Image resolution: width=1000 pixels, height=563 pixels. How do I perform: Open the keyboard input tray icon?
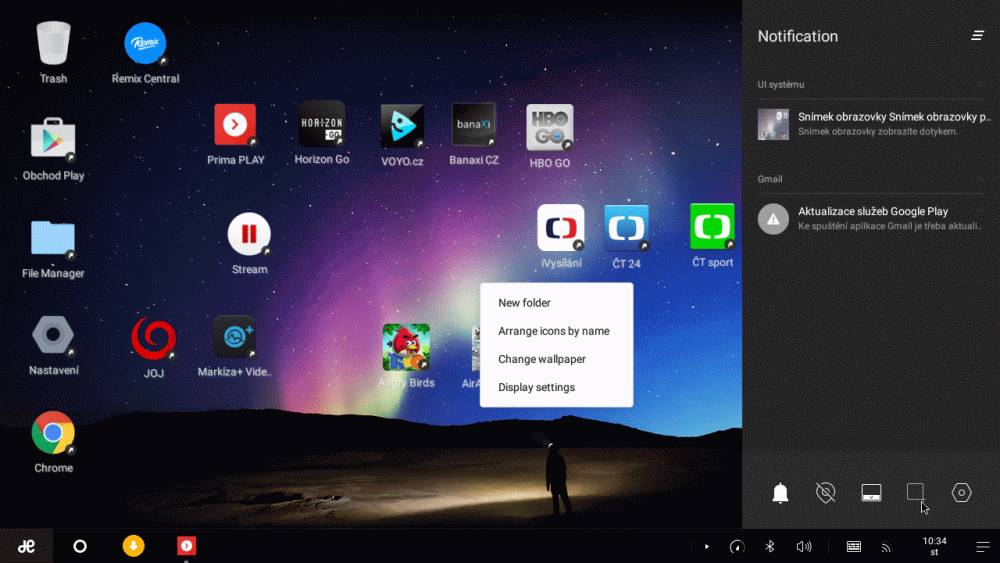(x=853, y=546)
